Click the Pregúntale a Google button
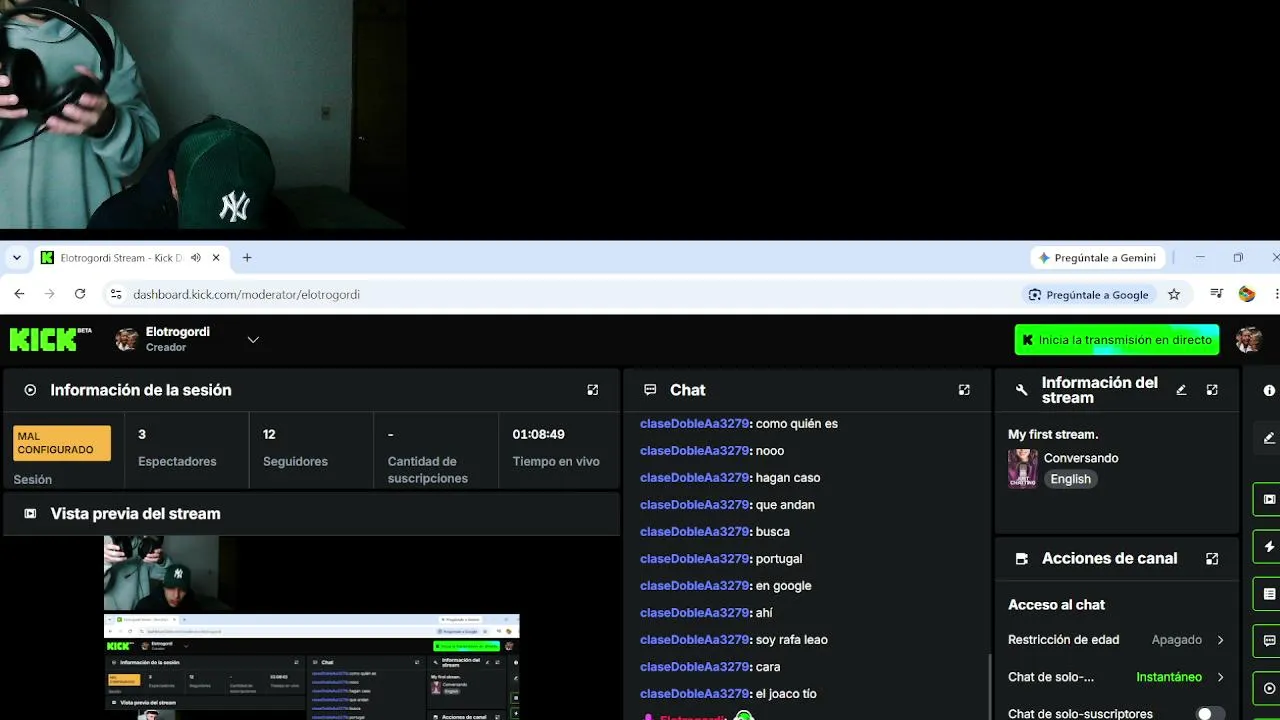Image resolution: width=1280 pixels, height=720 pixels. (x=1088, y=294)
